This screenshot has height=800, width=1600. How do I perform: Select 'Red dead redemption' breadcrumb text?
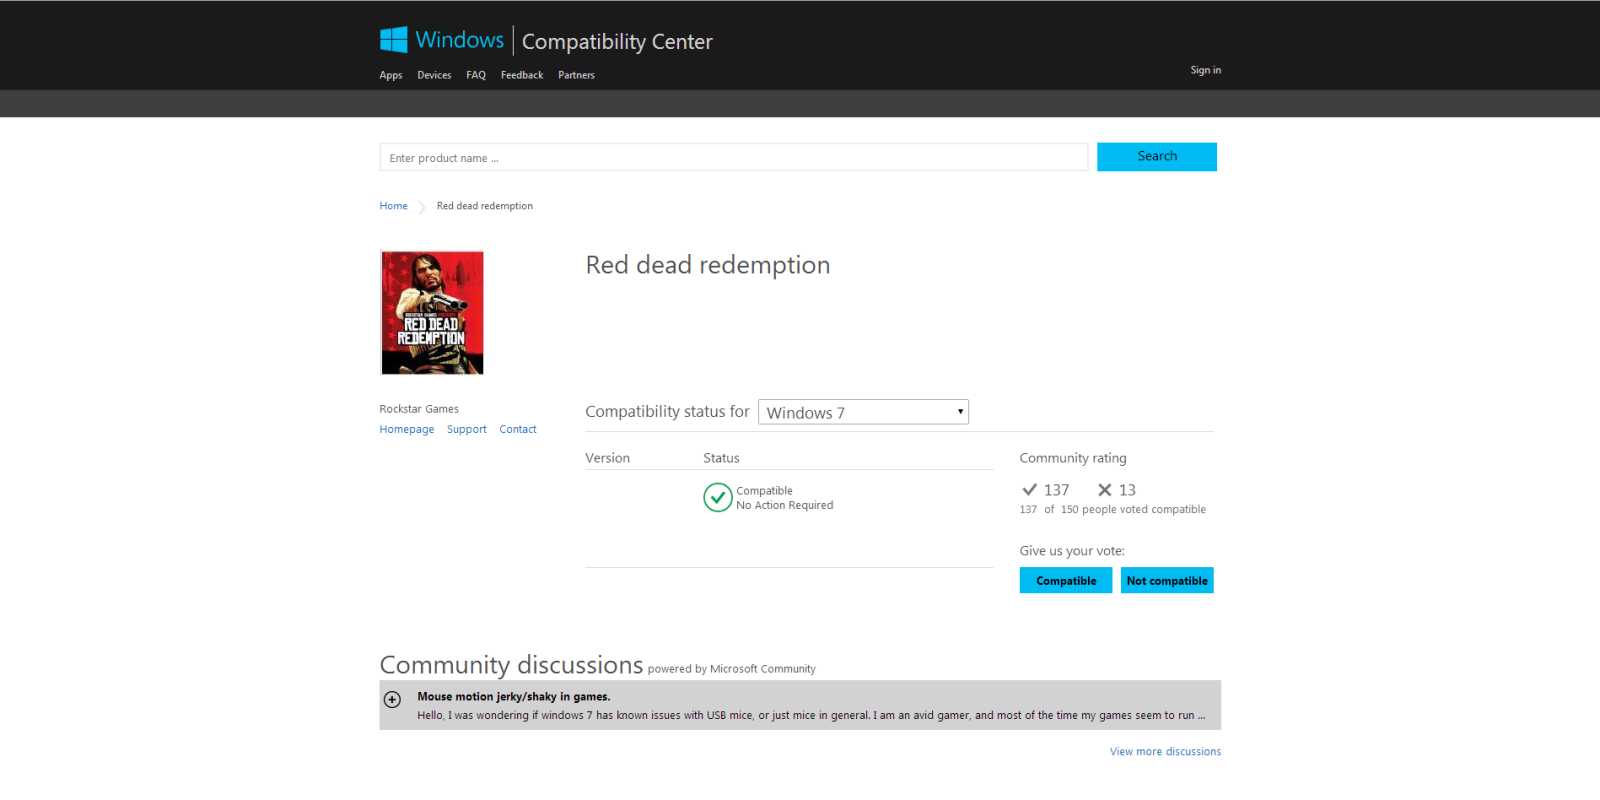pos(485,206)
